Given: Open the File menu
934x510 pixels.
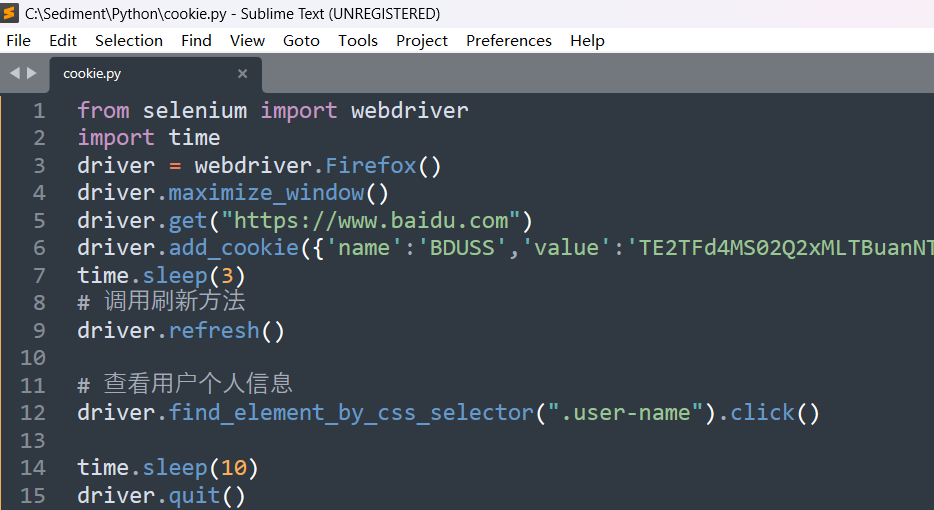Looking at the screenshot, I should click(19, 40).
